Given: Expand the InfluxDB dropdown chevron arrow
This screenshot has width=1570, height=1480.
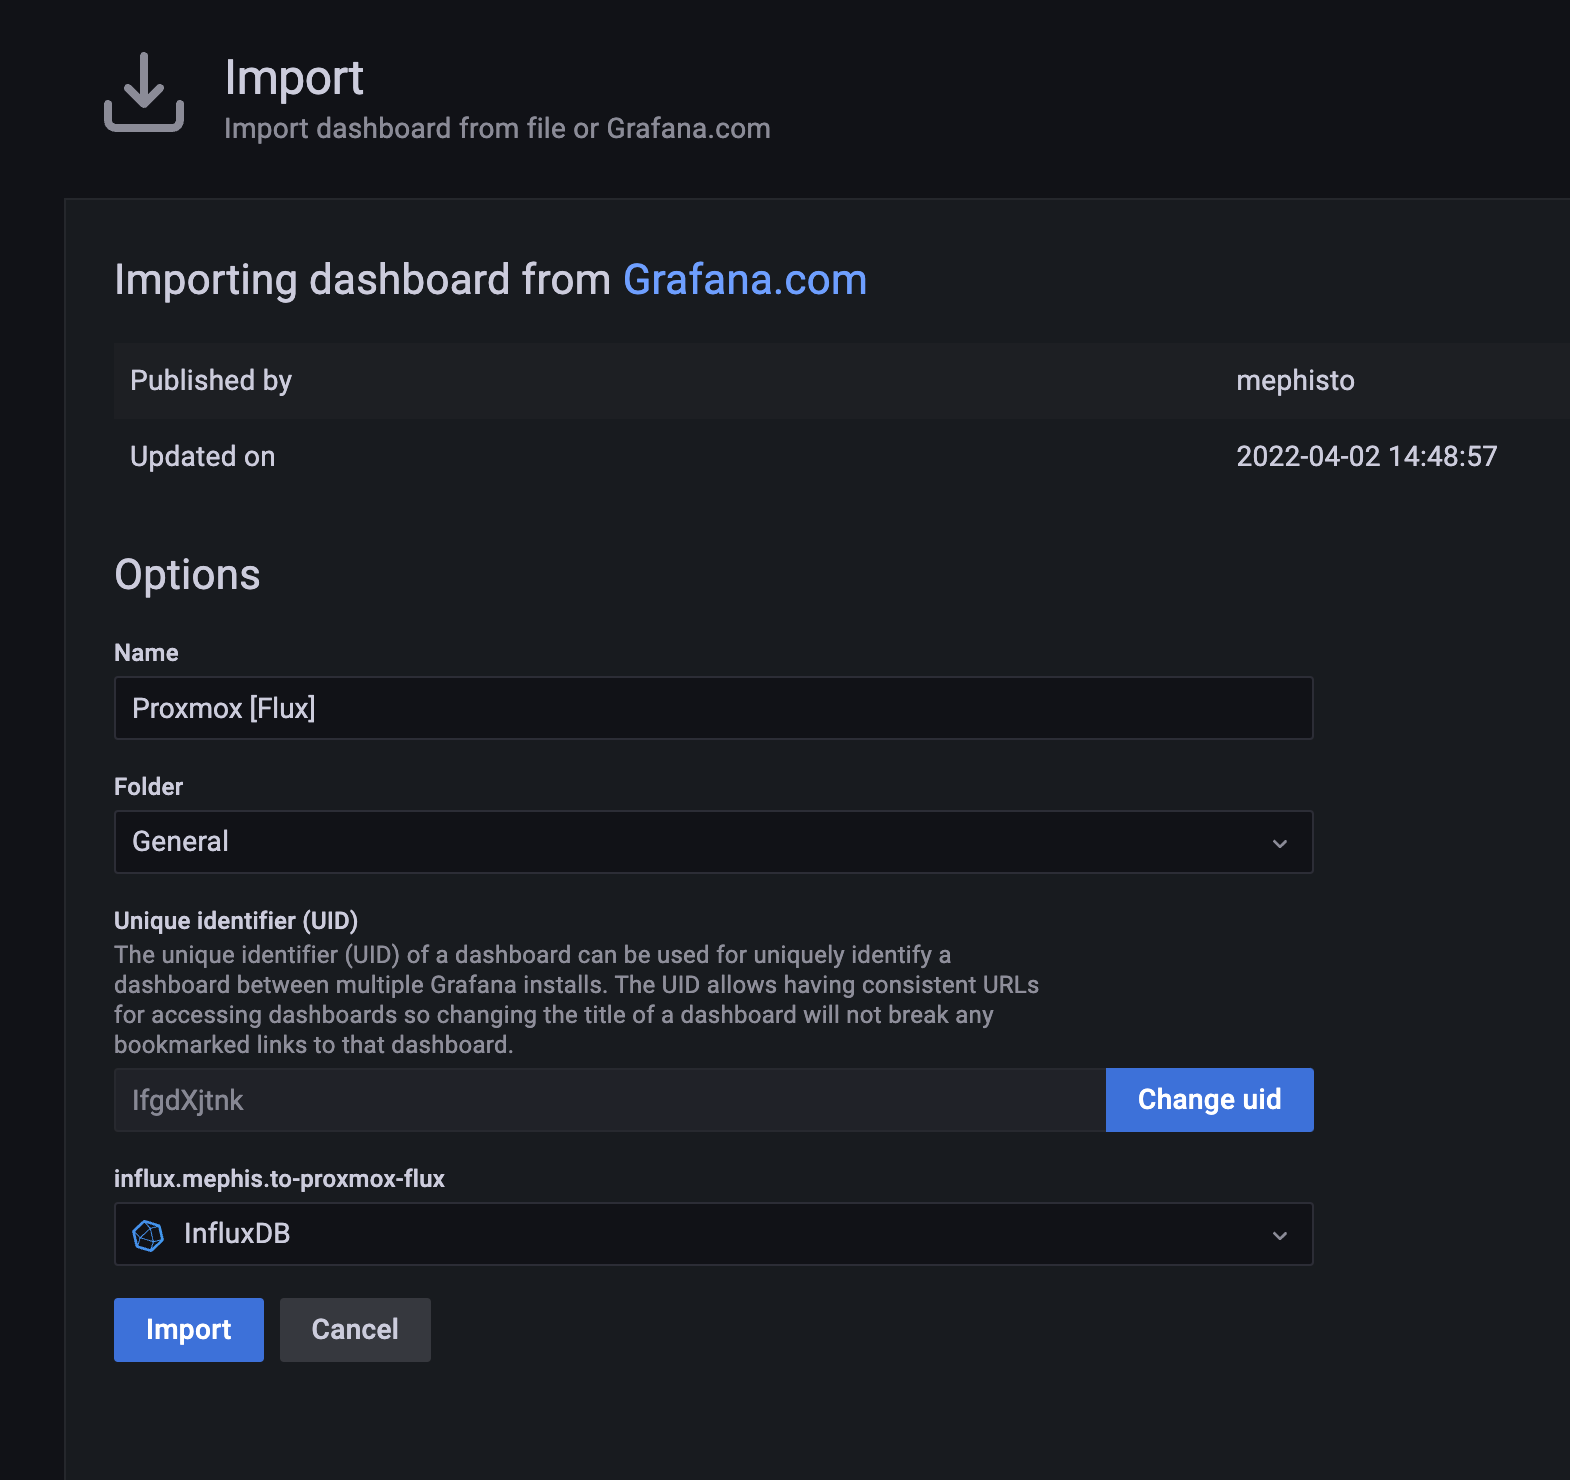Looking at the screenshot, I should pos(1279,1235).
